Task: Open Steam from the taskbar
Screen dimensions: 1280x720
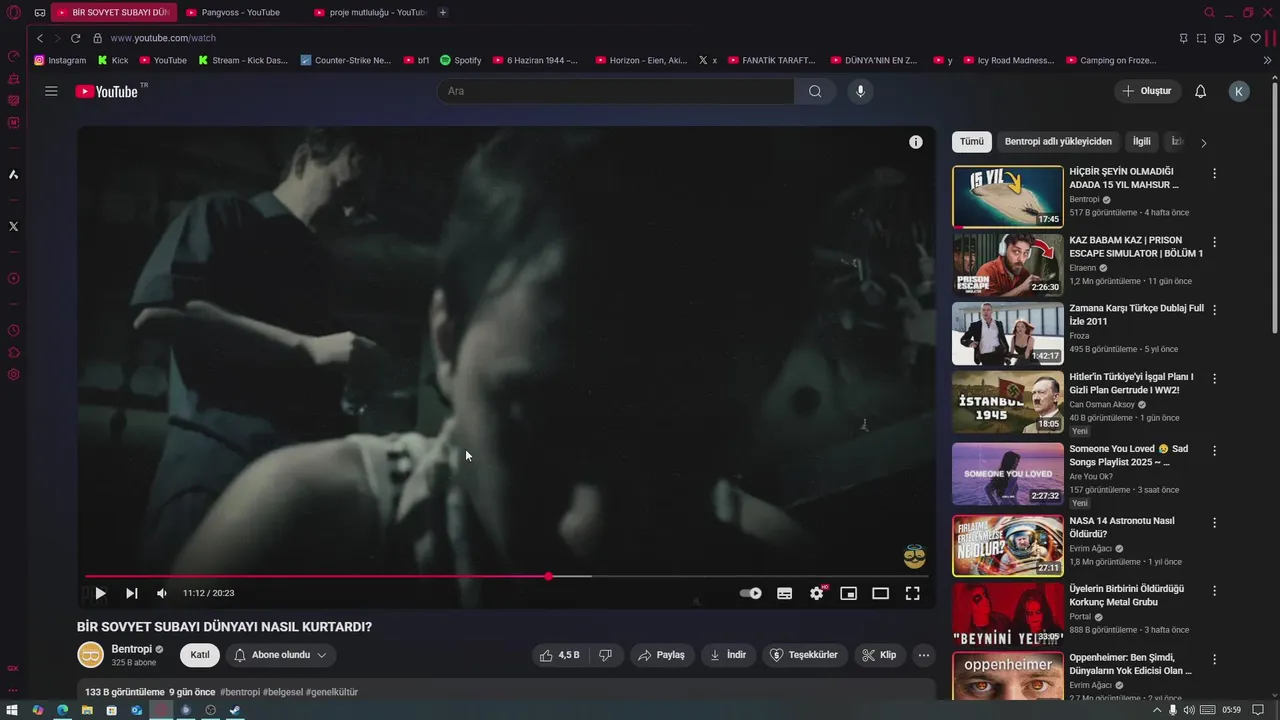Action: pos(235,710)
